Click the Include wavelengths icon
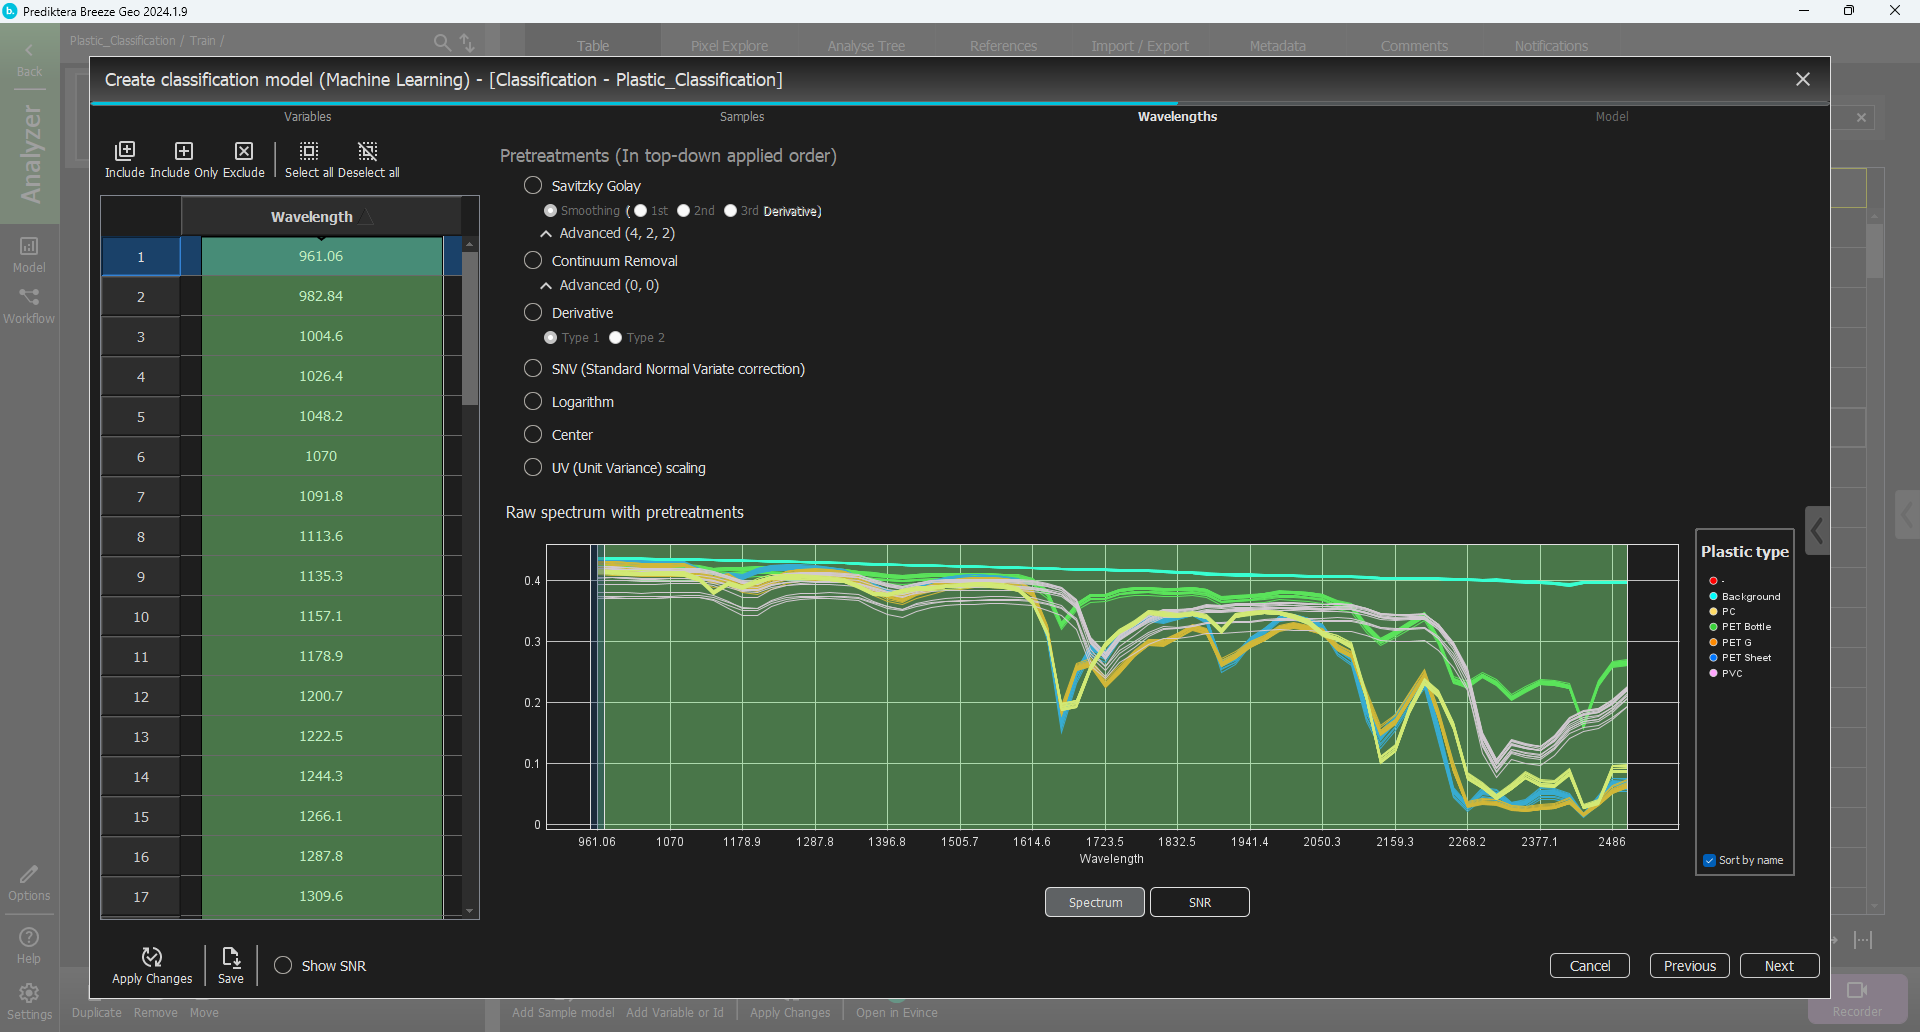 point(125,152)
